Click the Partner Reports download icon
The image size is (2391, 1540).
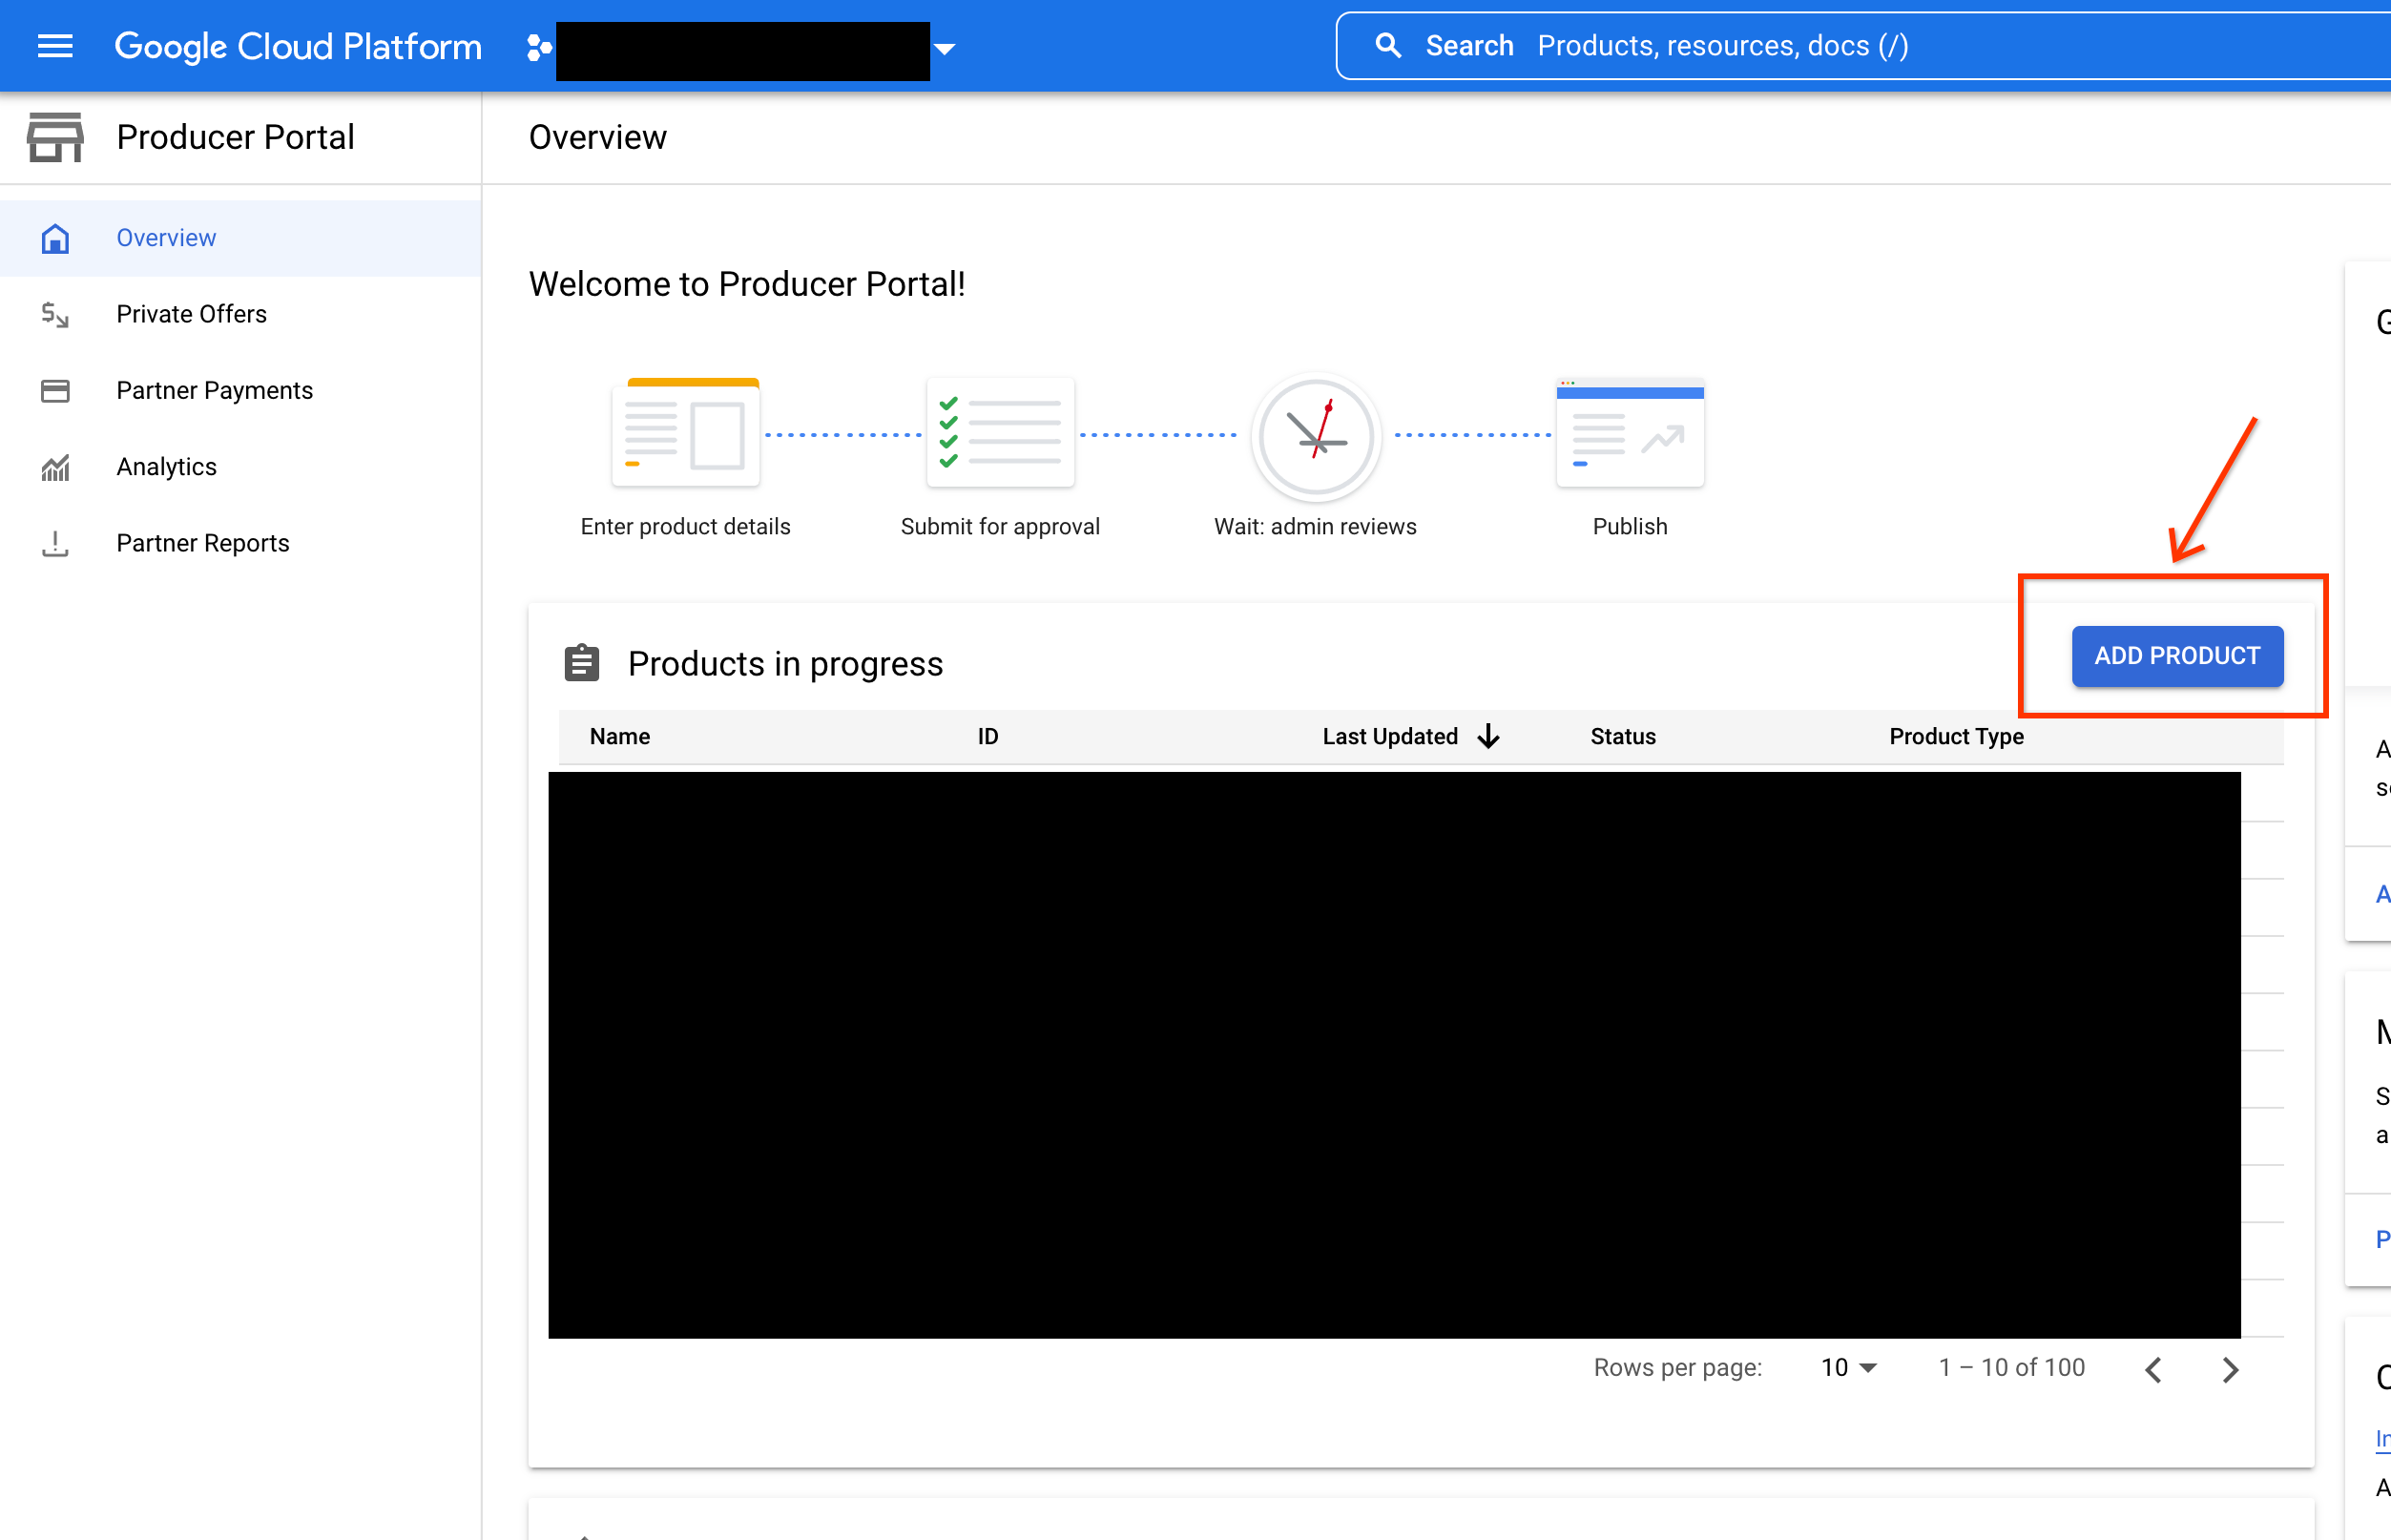coord(55,543)
